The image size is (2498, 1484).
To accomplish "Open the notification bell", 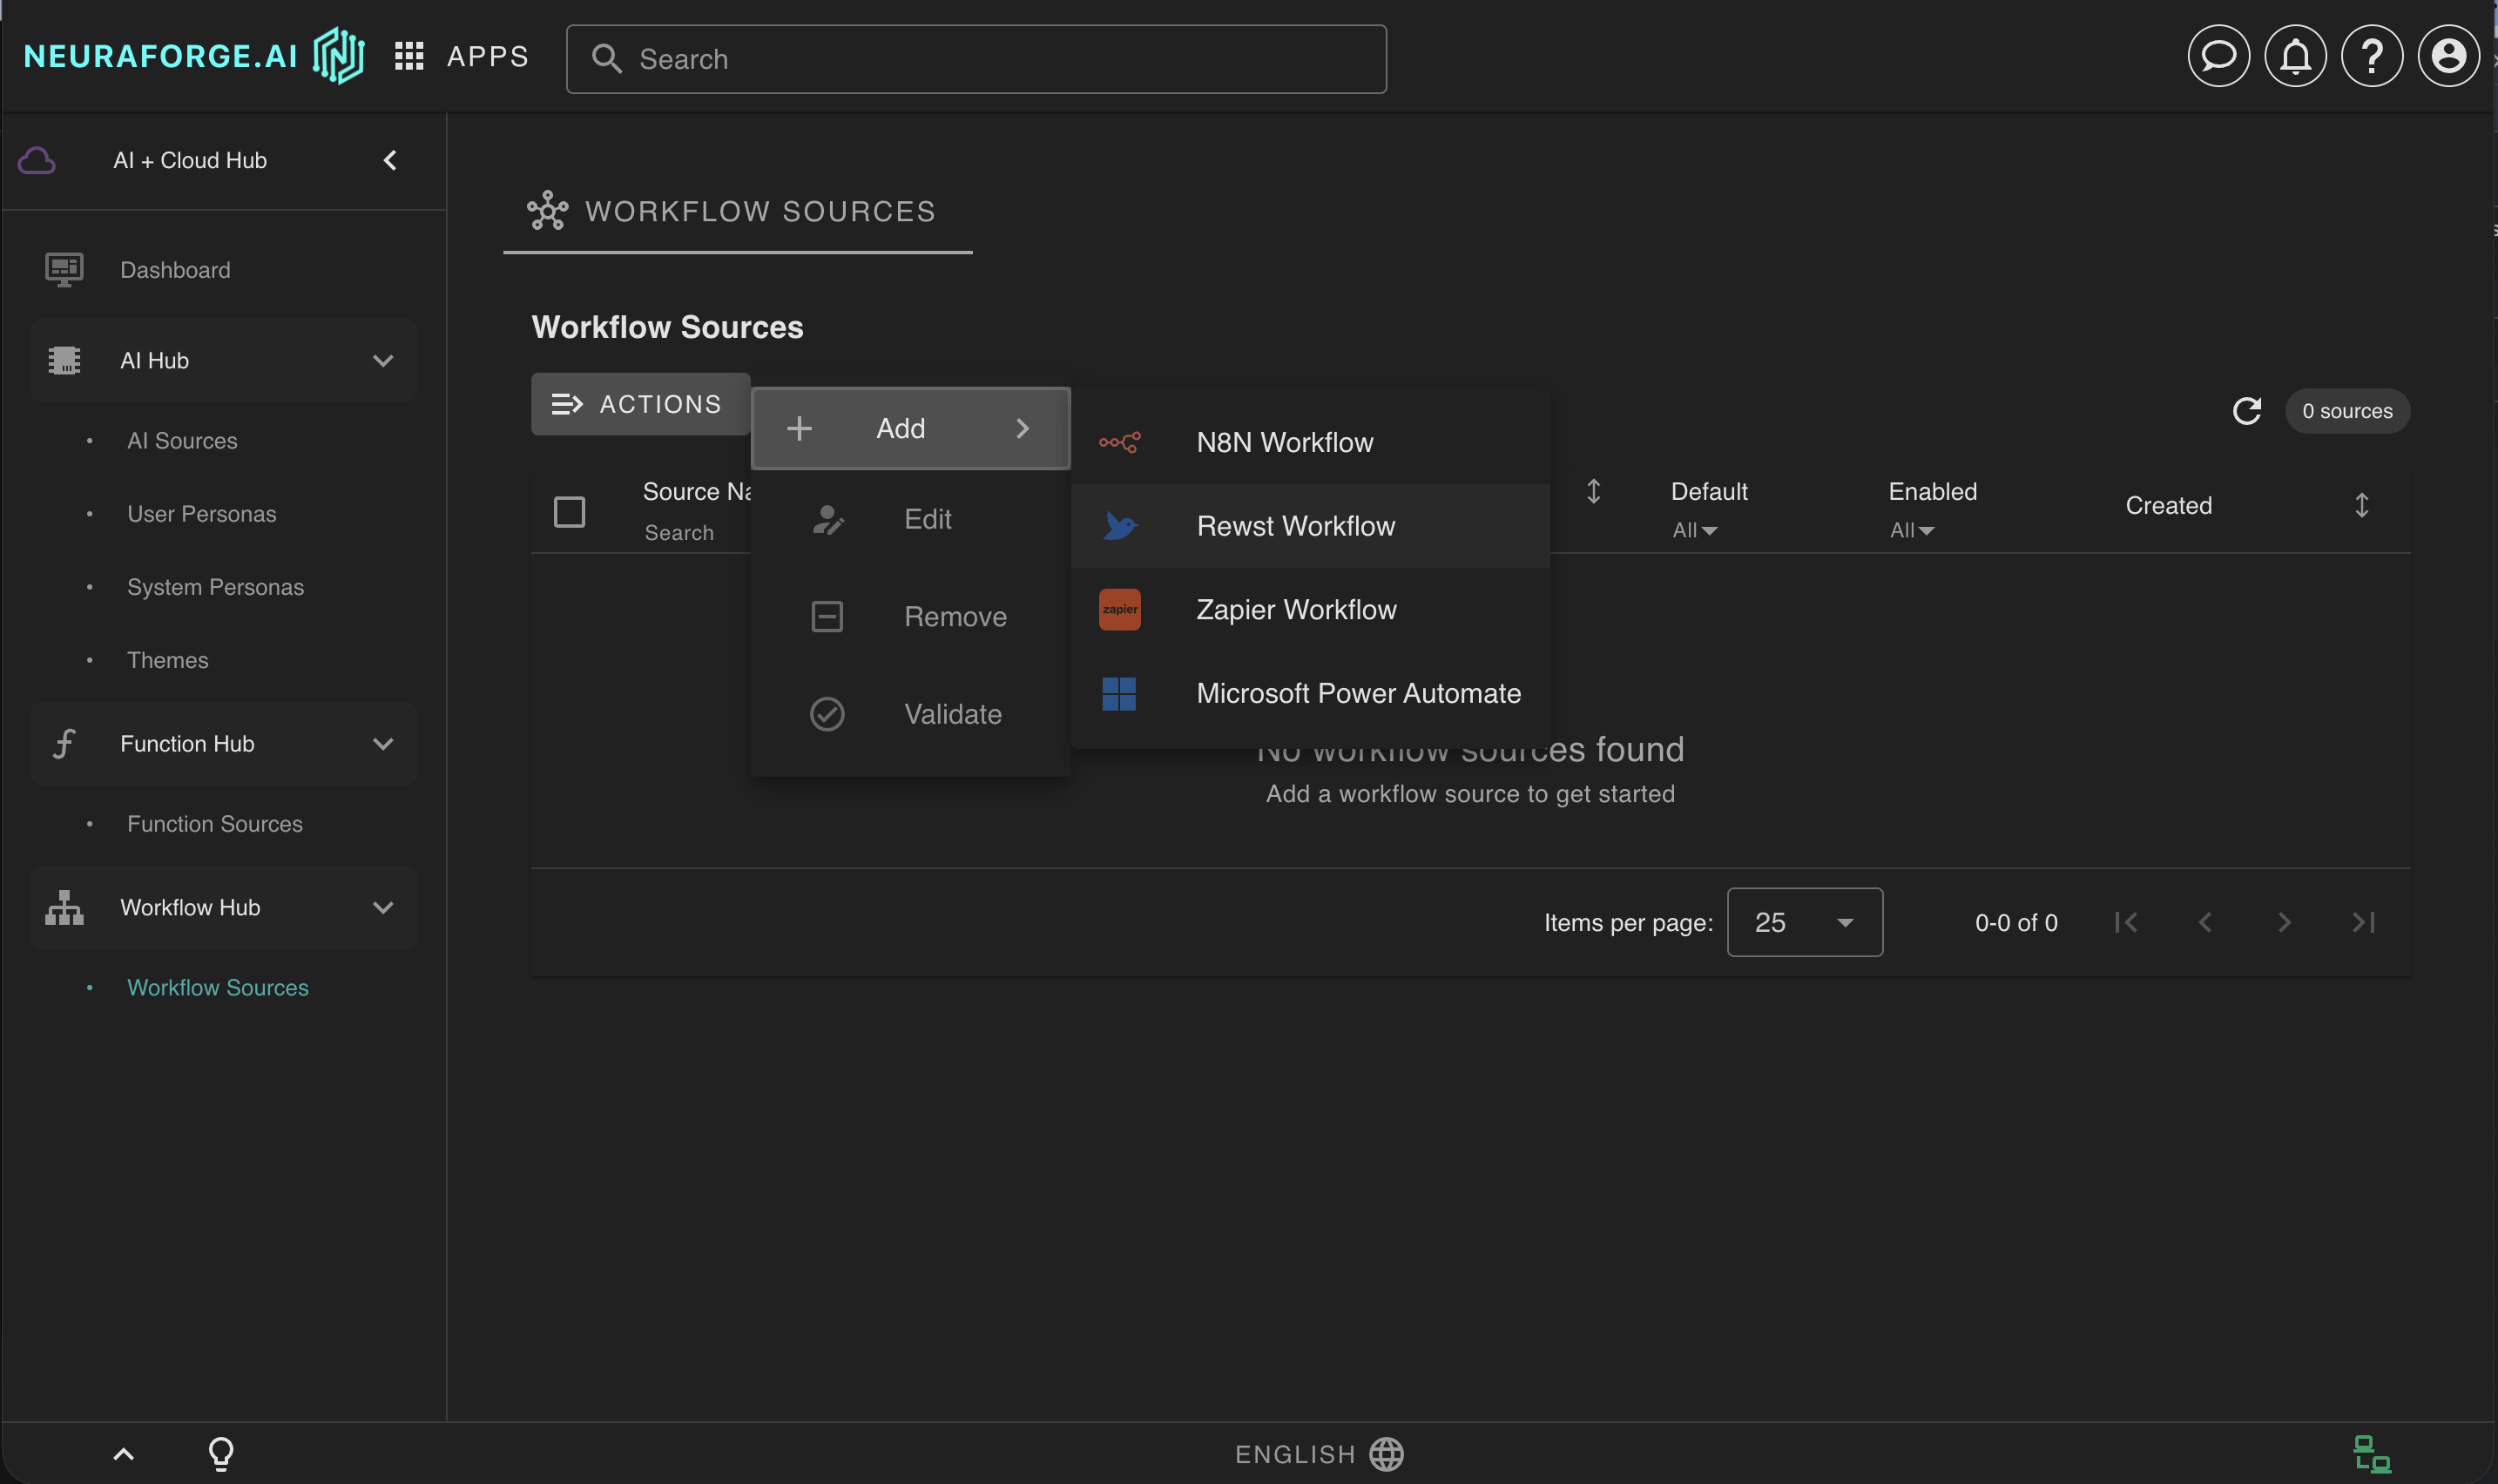I will (2294, 56).
